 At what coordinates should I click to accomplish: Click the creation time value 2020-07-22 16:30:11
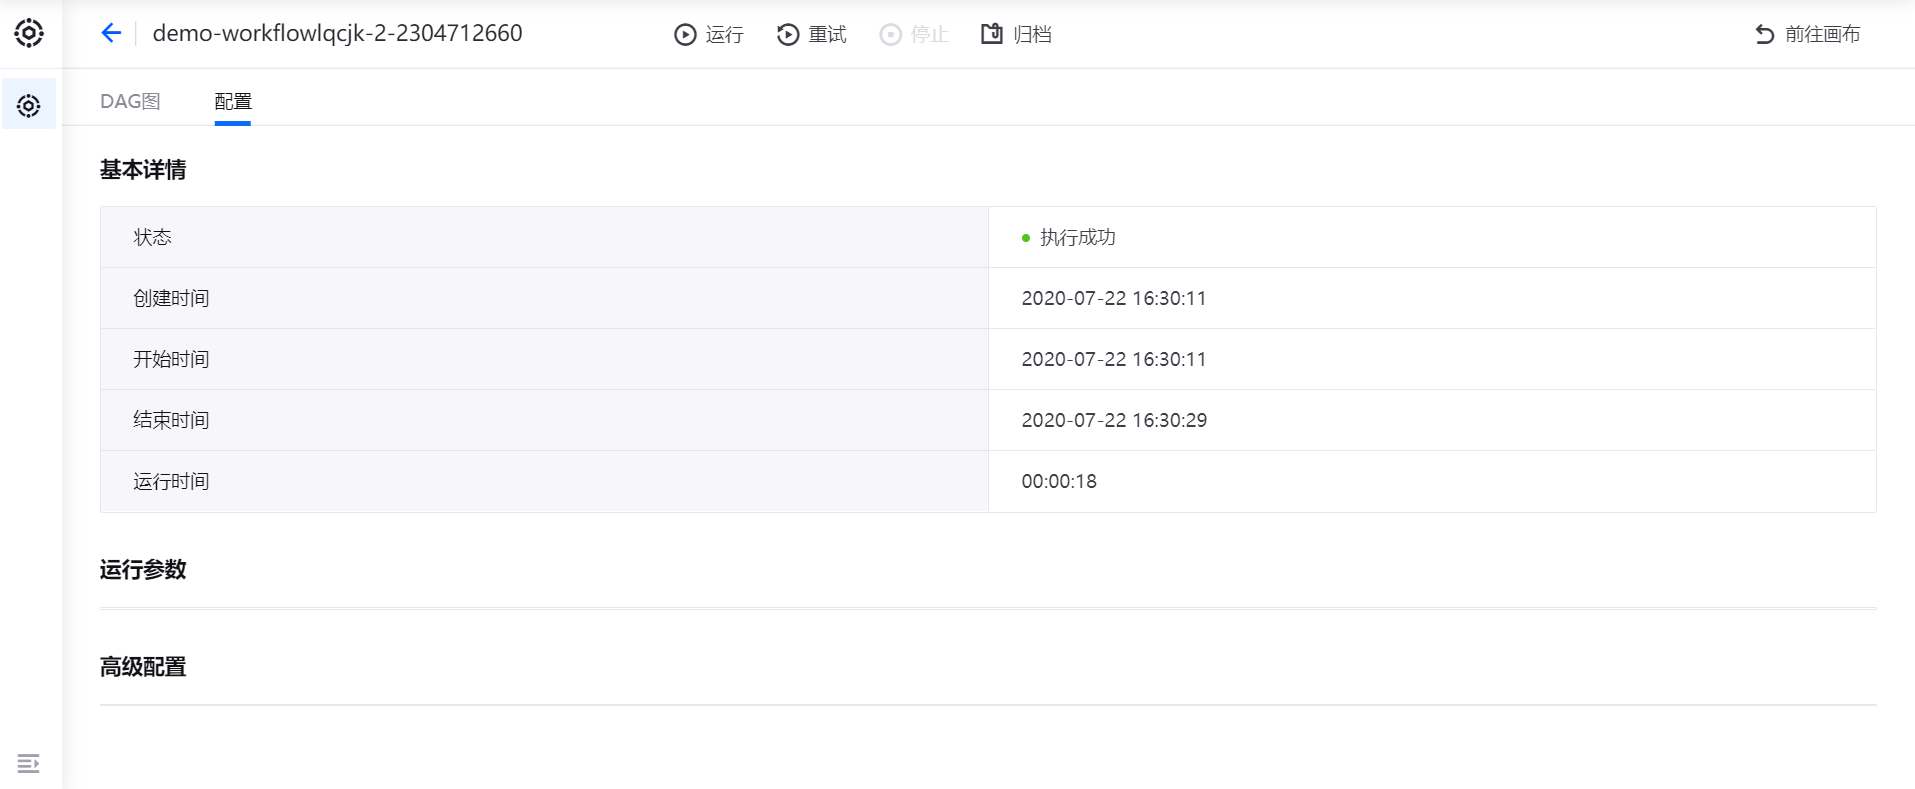click(x=1114, y=298)
